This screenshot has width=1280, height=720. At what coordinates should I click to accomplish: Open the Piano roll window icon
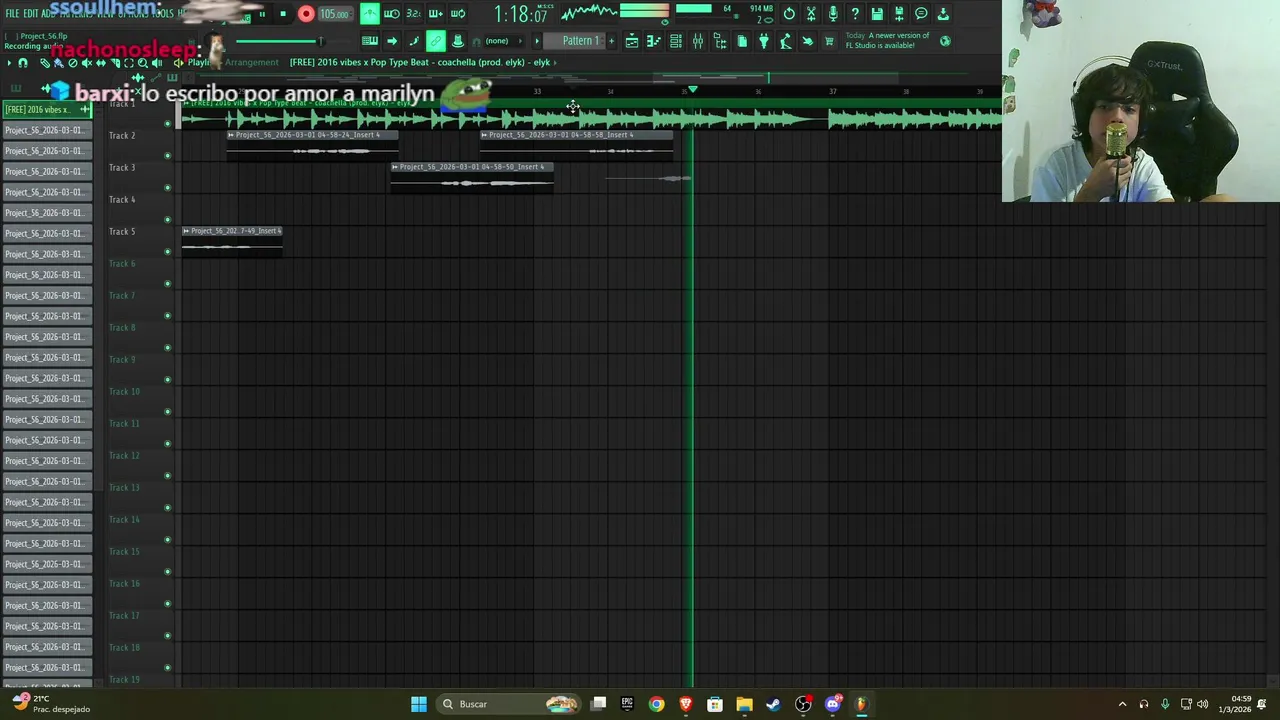pyautogui.click(x=654, y=41)
